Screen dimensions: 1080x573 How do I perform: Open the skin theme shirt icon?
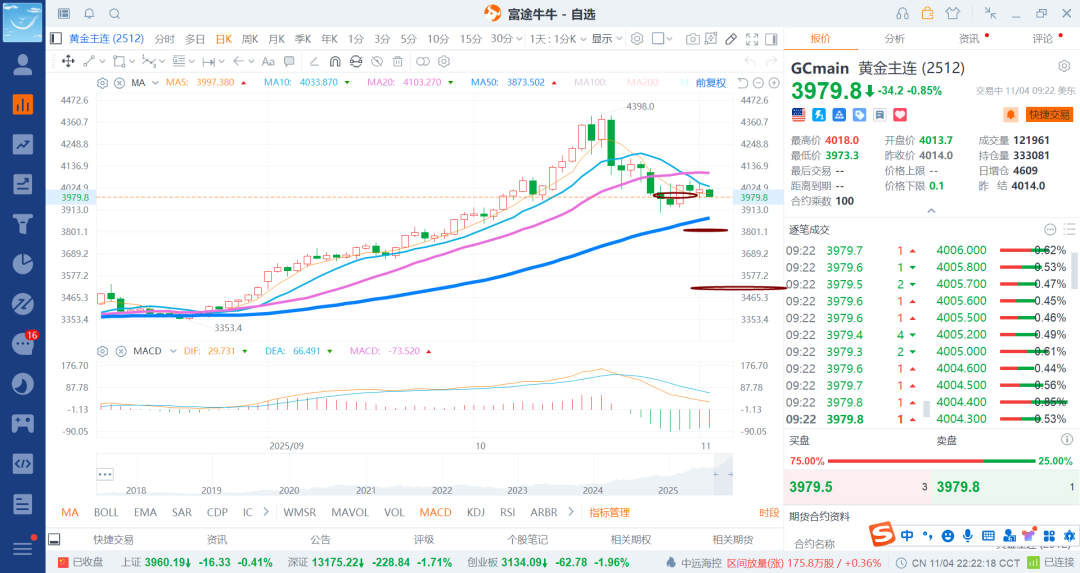pyautogui.click(x=953, y=13)
